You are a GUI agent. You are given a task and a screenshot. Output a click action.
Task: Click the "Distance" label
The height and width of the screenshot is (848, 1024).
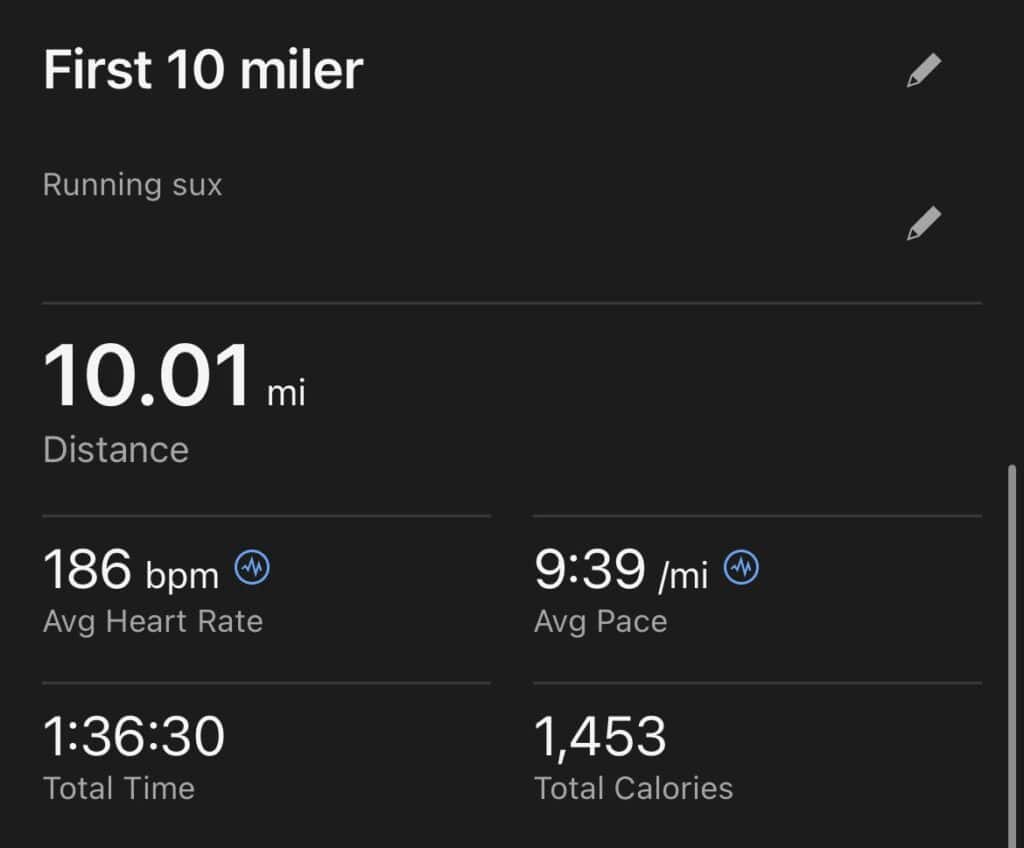click(116, 449)
